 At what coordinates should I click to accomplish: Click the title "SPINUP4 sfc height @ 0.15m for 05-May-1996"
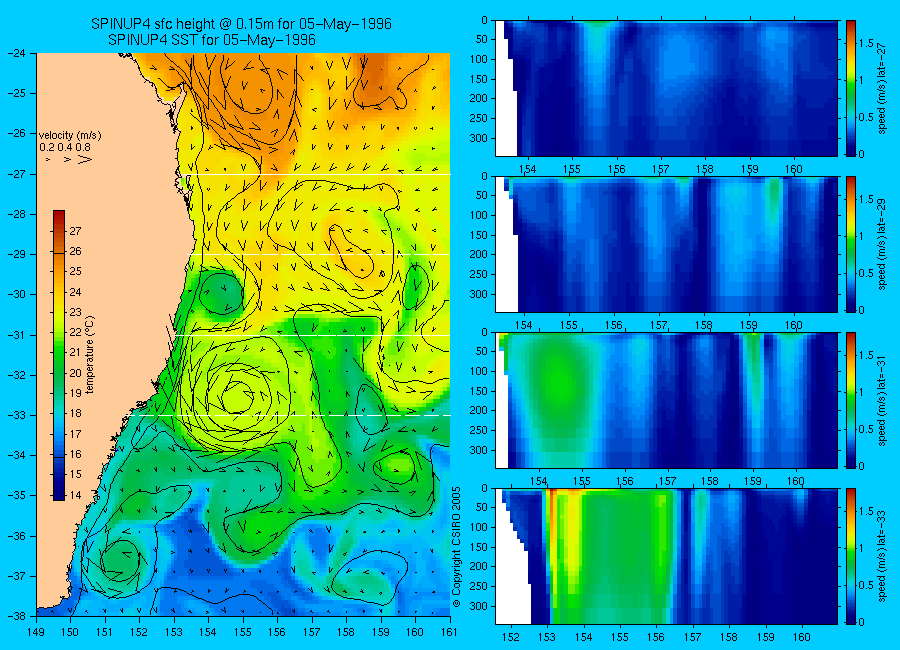[241, 24]
